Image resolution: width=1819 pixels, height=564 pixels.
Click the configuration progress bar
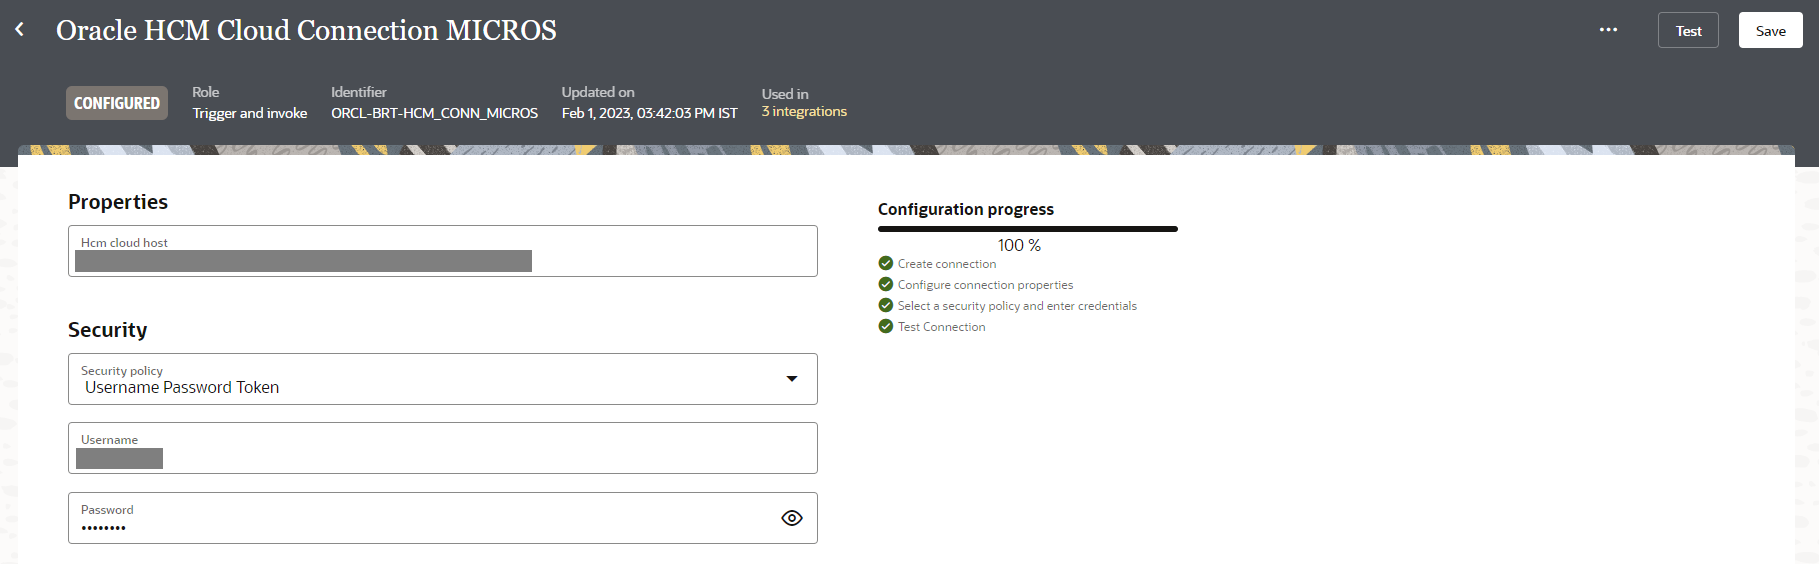pyautogui.click(x=1028, y=229)
